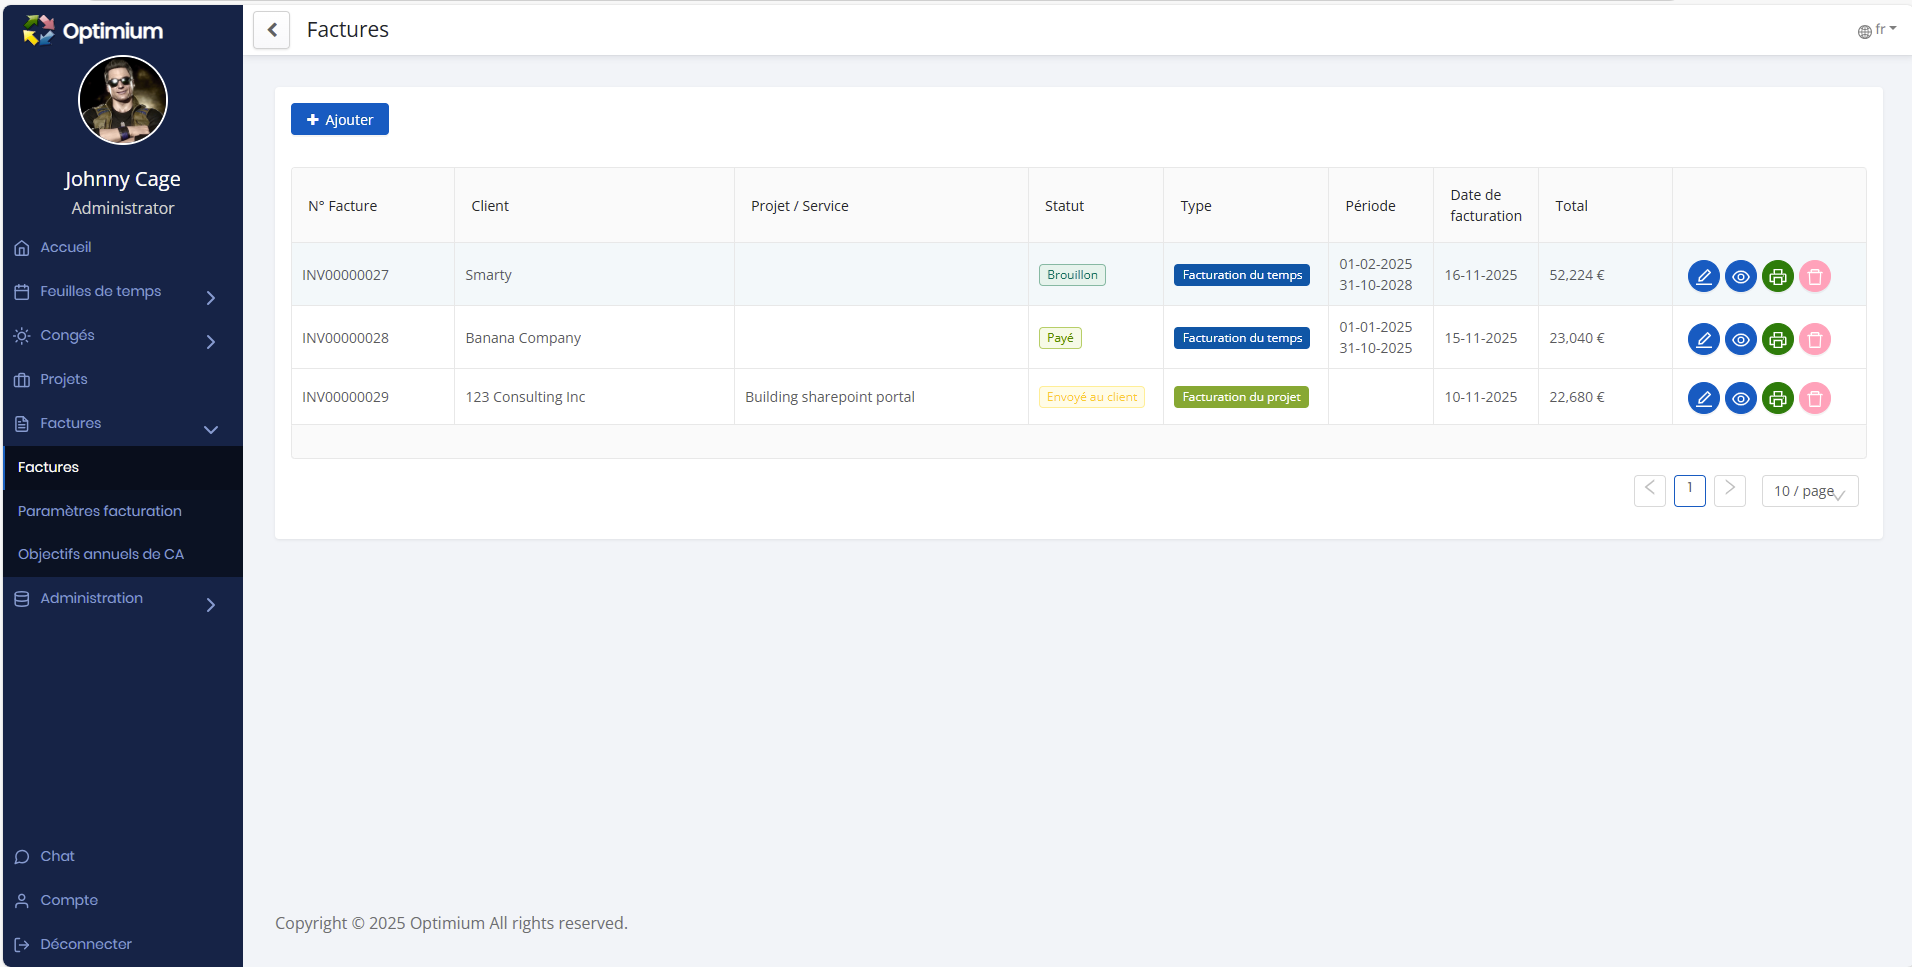Print the 123 Consulting Inc invoice

tap(1777, 398)
